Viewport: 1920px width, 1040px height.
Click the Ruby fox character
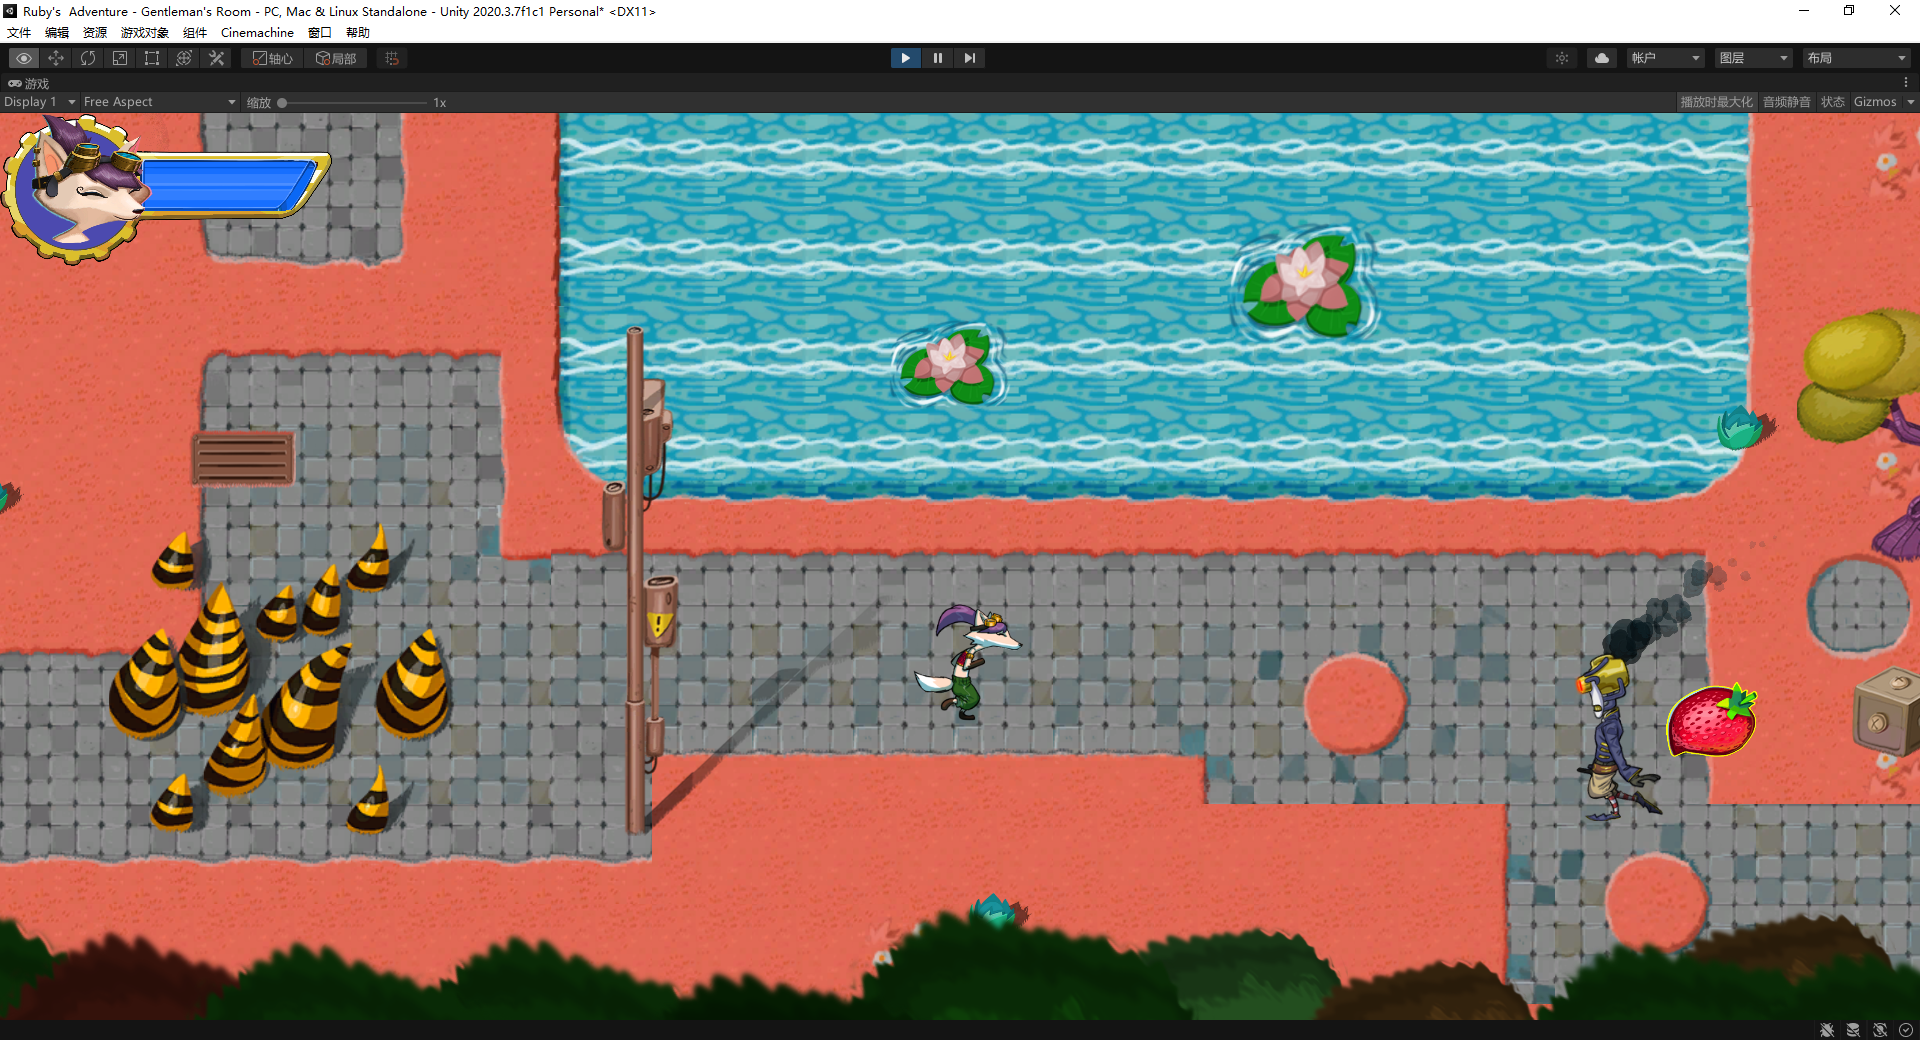tap(968, 661)
